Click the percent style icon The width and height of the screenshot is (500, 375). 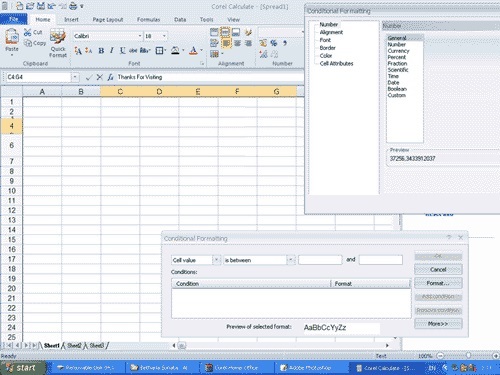pyautogui.click(x=274, y=43)
